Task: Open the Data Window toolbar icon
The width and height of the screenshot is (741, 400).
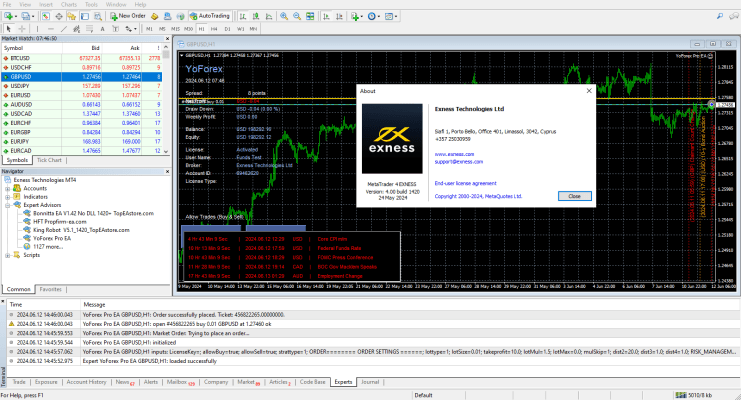Action: (x=59, y=16)
